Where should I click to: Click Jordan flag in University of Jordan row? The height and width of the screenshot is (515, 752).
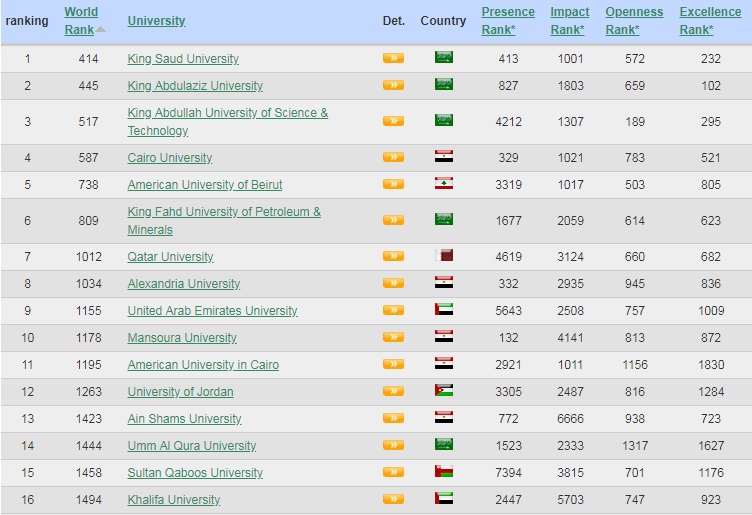pyautogui.click(x=443, y=391)
